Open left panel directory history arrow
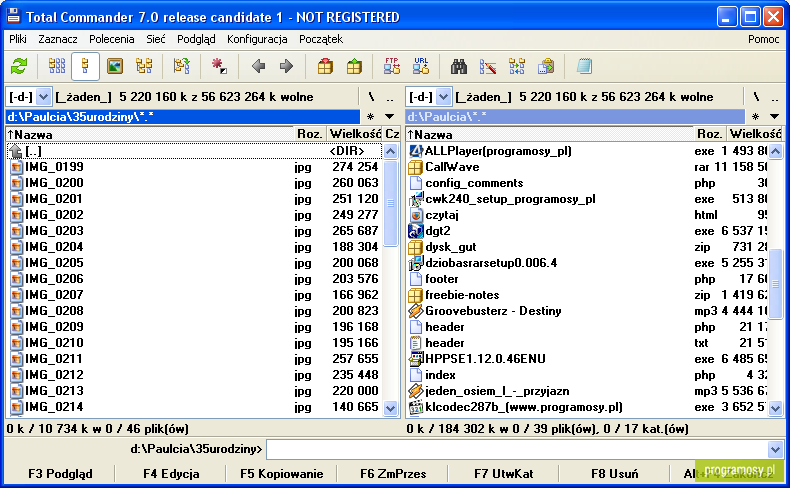The width and height of the screenshot is (790, 488). pos(389,117)
